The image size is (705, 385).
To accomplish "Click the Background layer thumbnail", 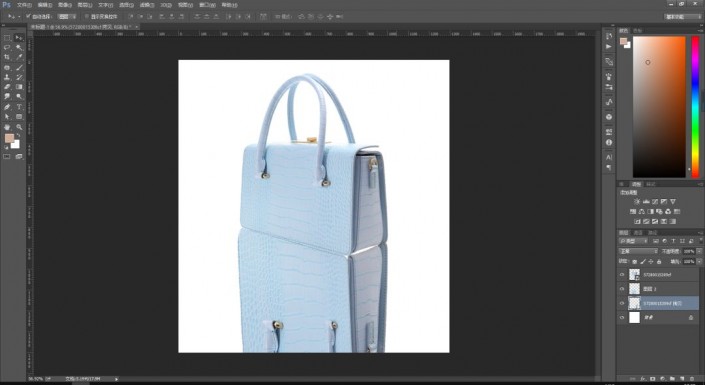I will [x=634, y=318].
